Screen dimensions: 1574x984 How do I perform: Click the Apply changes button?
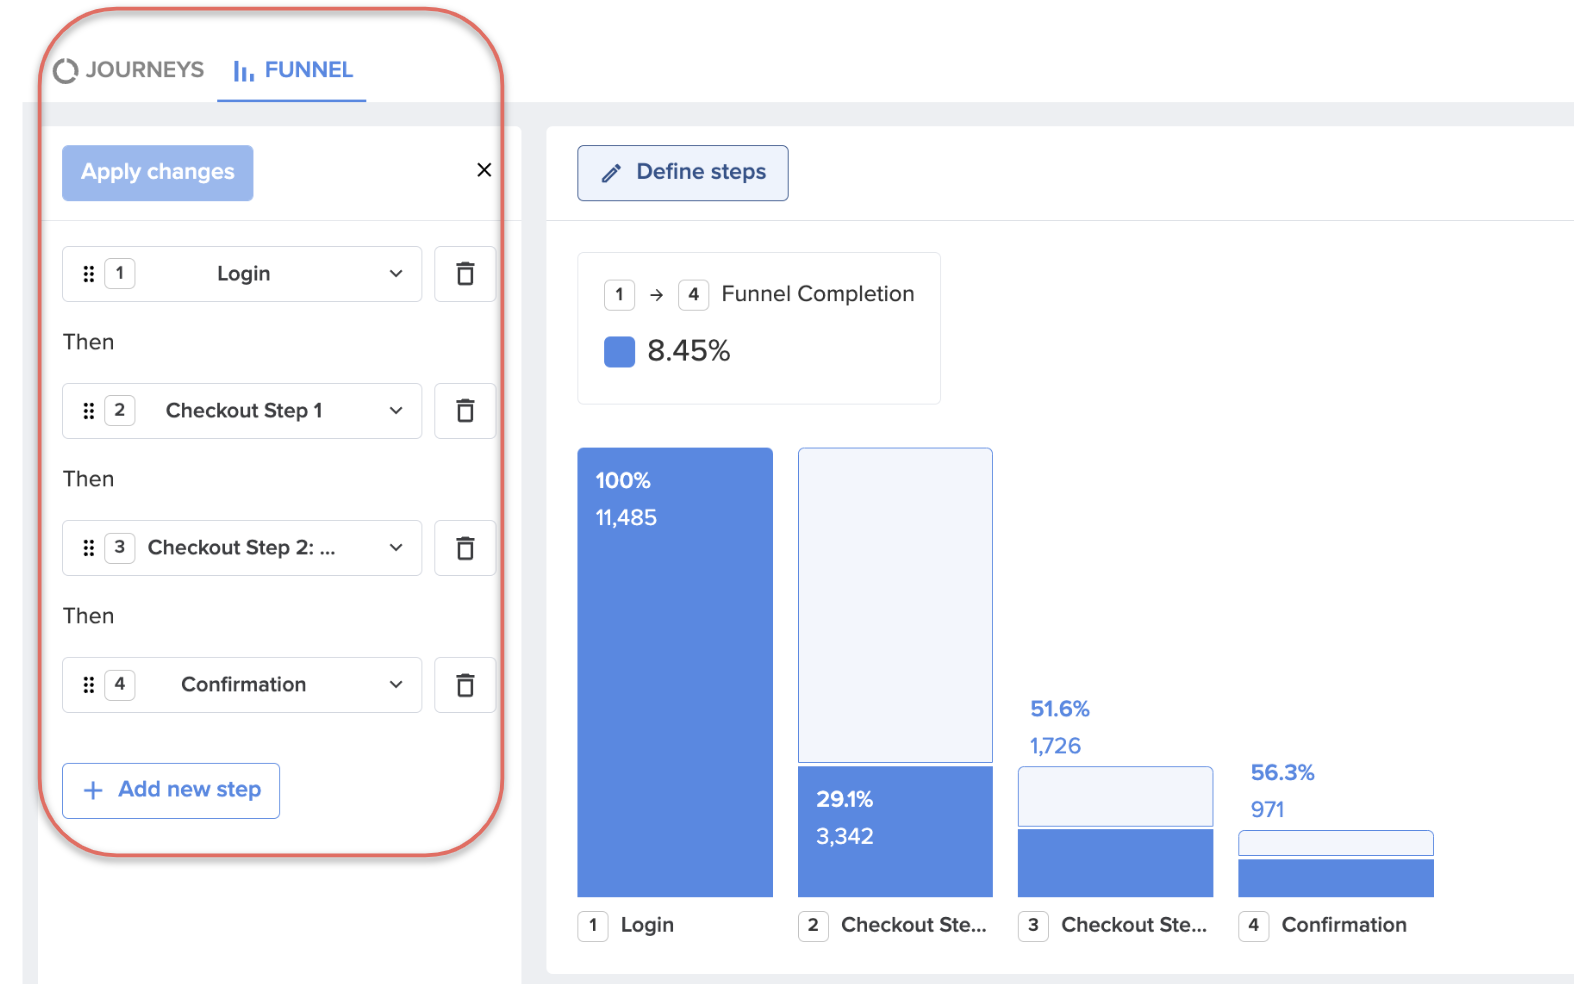158,173
